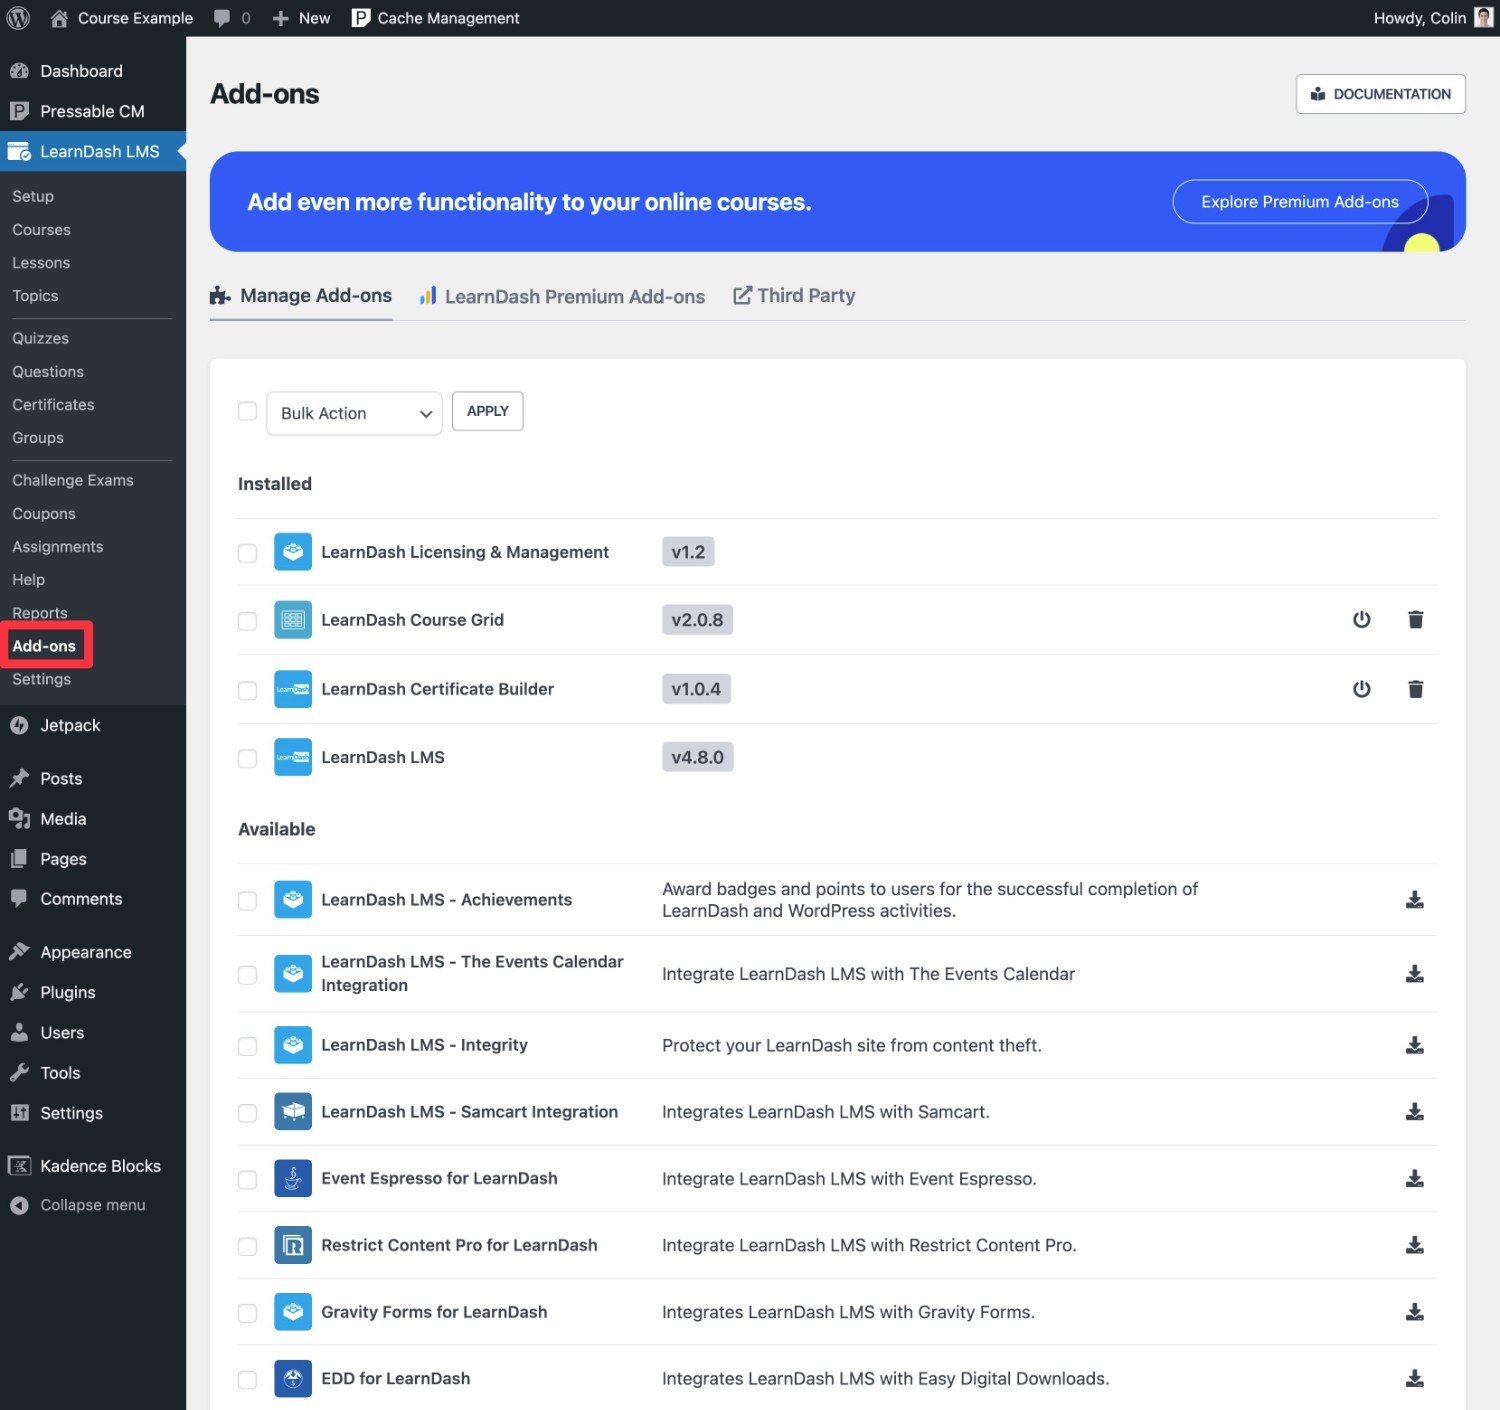Collapse the admin sidebar menu

tap(78, 1205)
